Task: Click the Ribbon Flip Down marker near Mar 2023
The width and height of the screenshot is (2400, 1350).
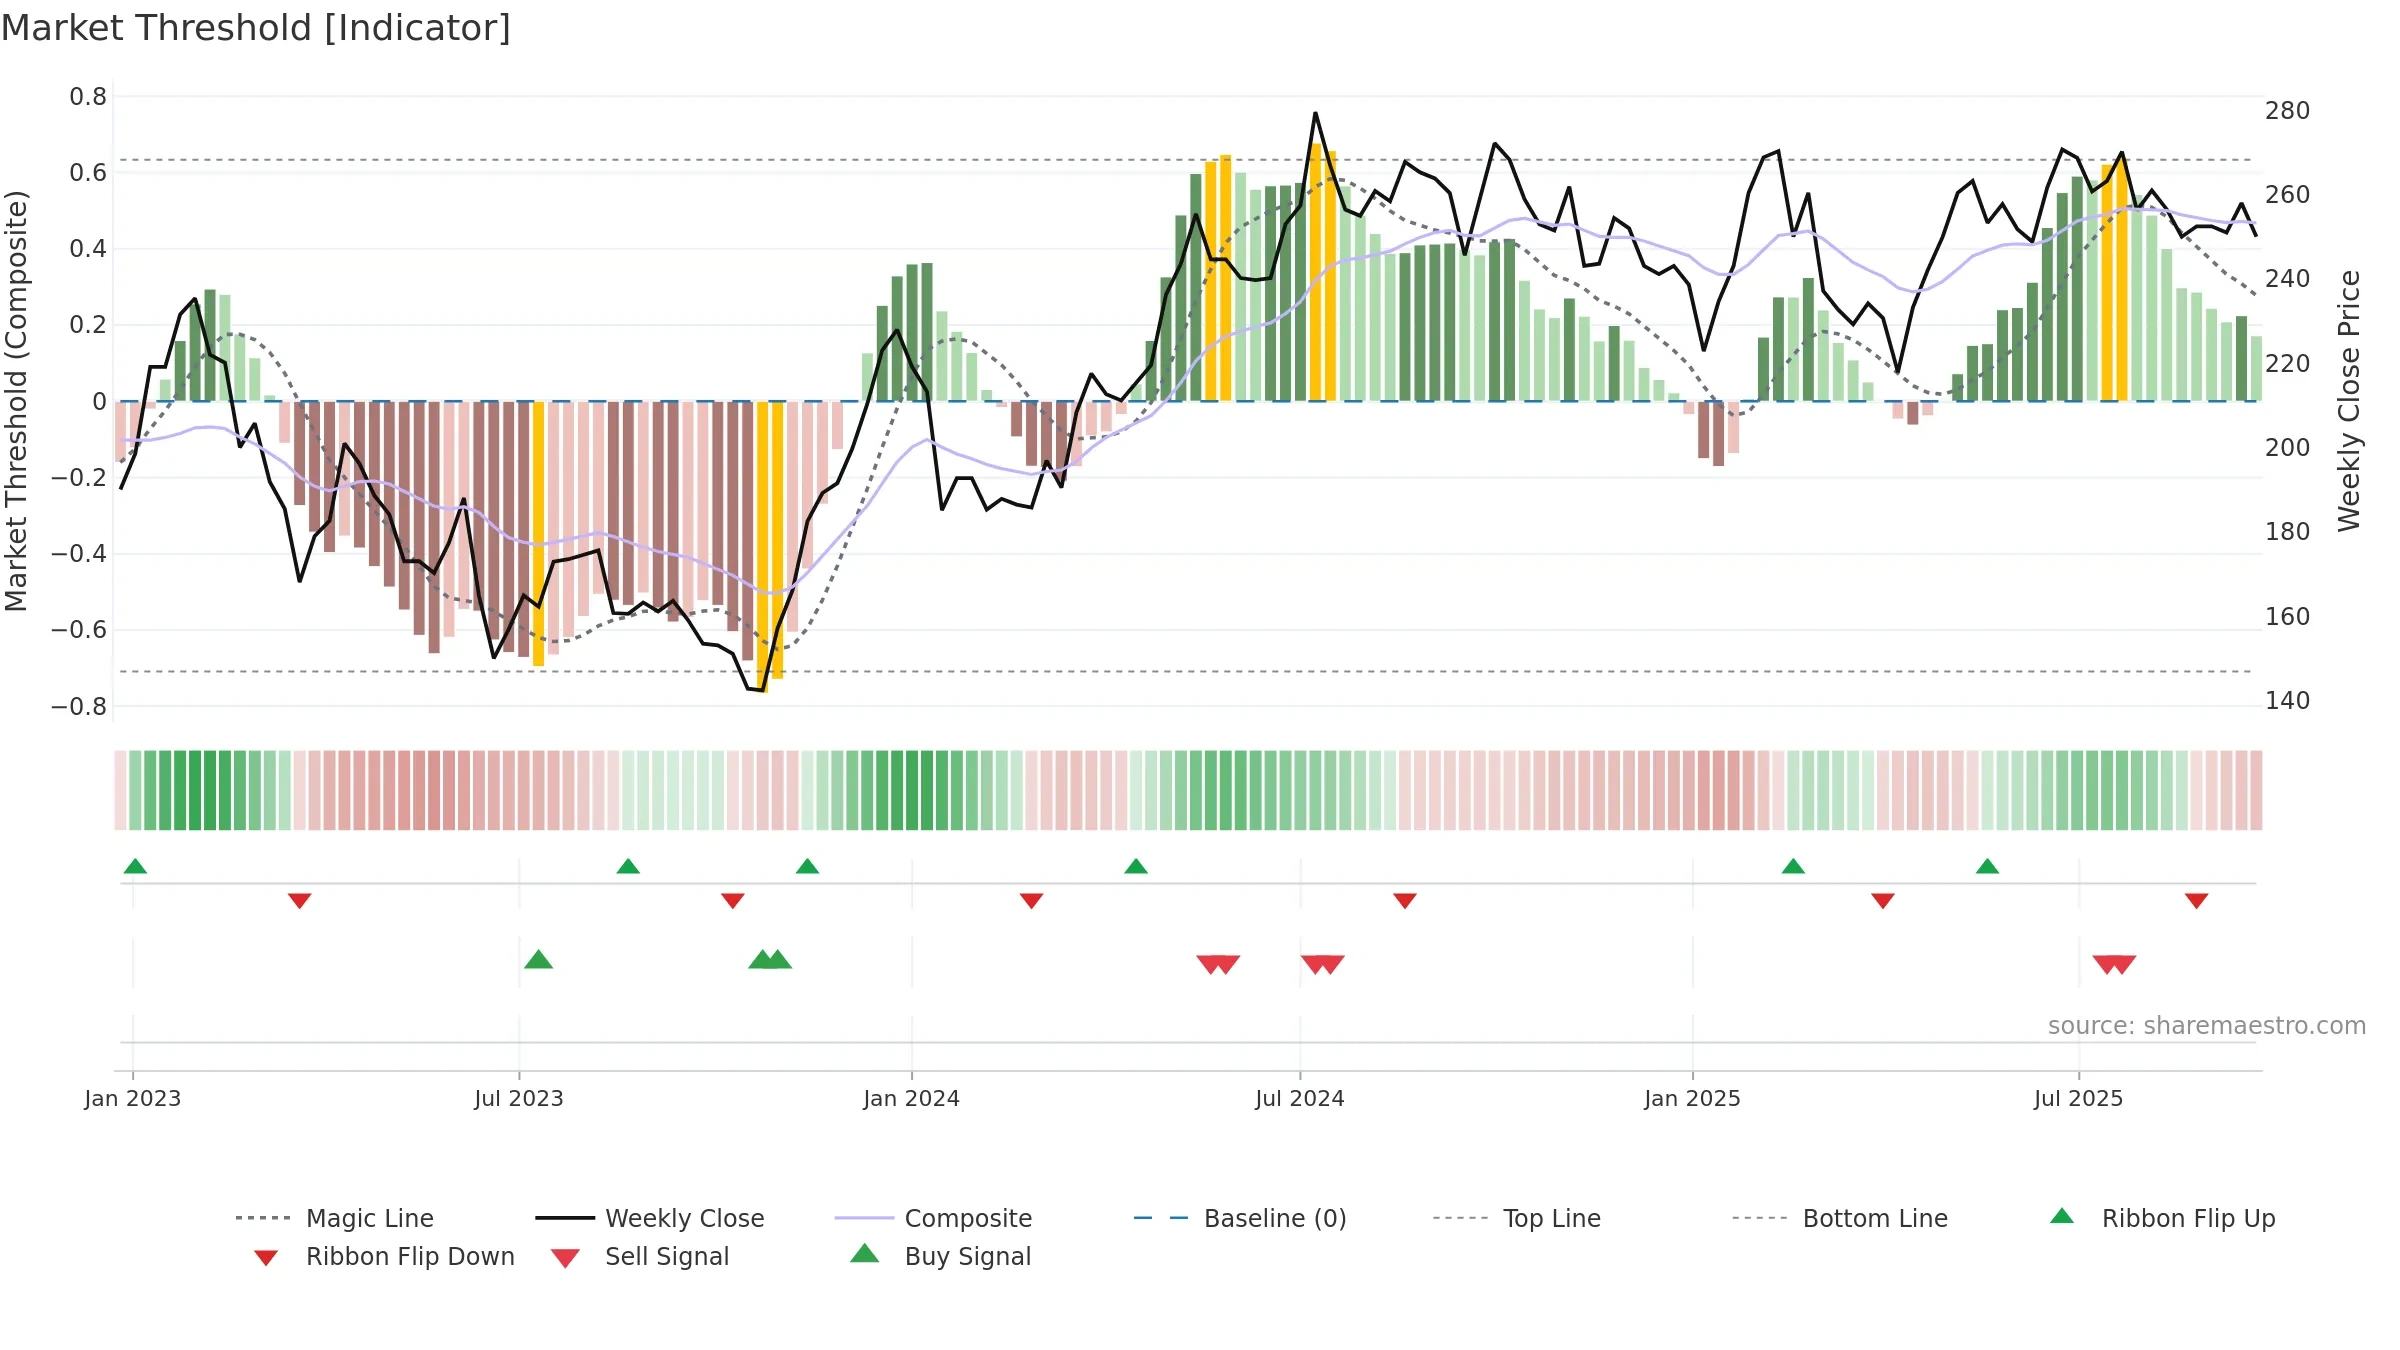Action: [x=299, y=901]
